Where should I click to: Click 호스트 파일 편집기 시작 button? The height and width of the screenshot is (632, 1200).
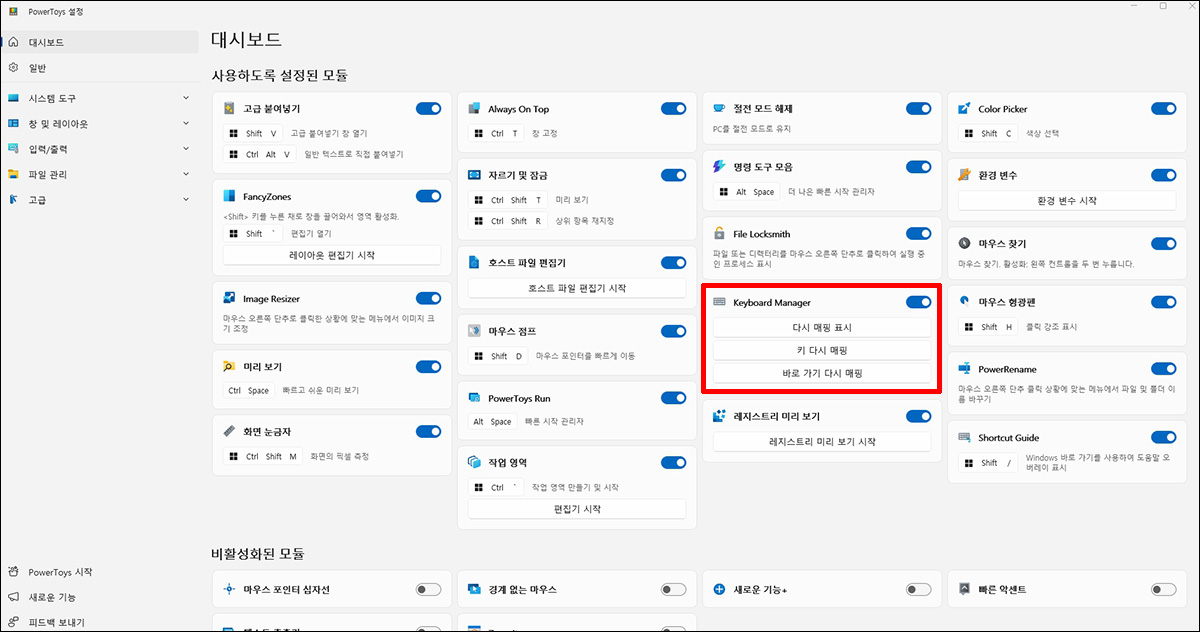pyautogui.click(x=577, y=288)
